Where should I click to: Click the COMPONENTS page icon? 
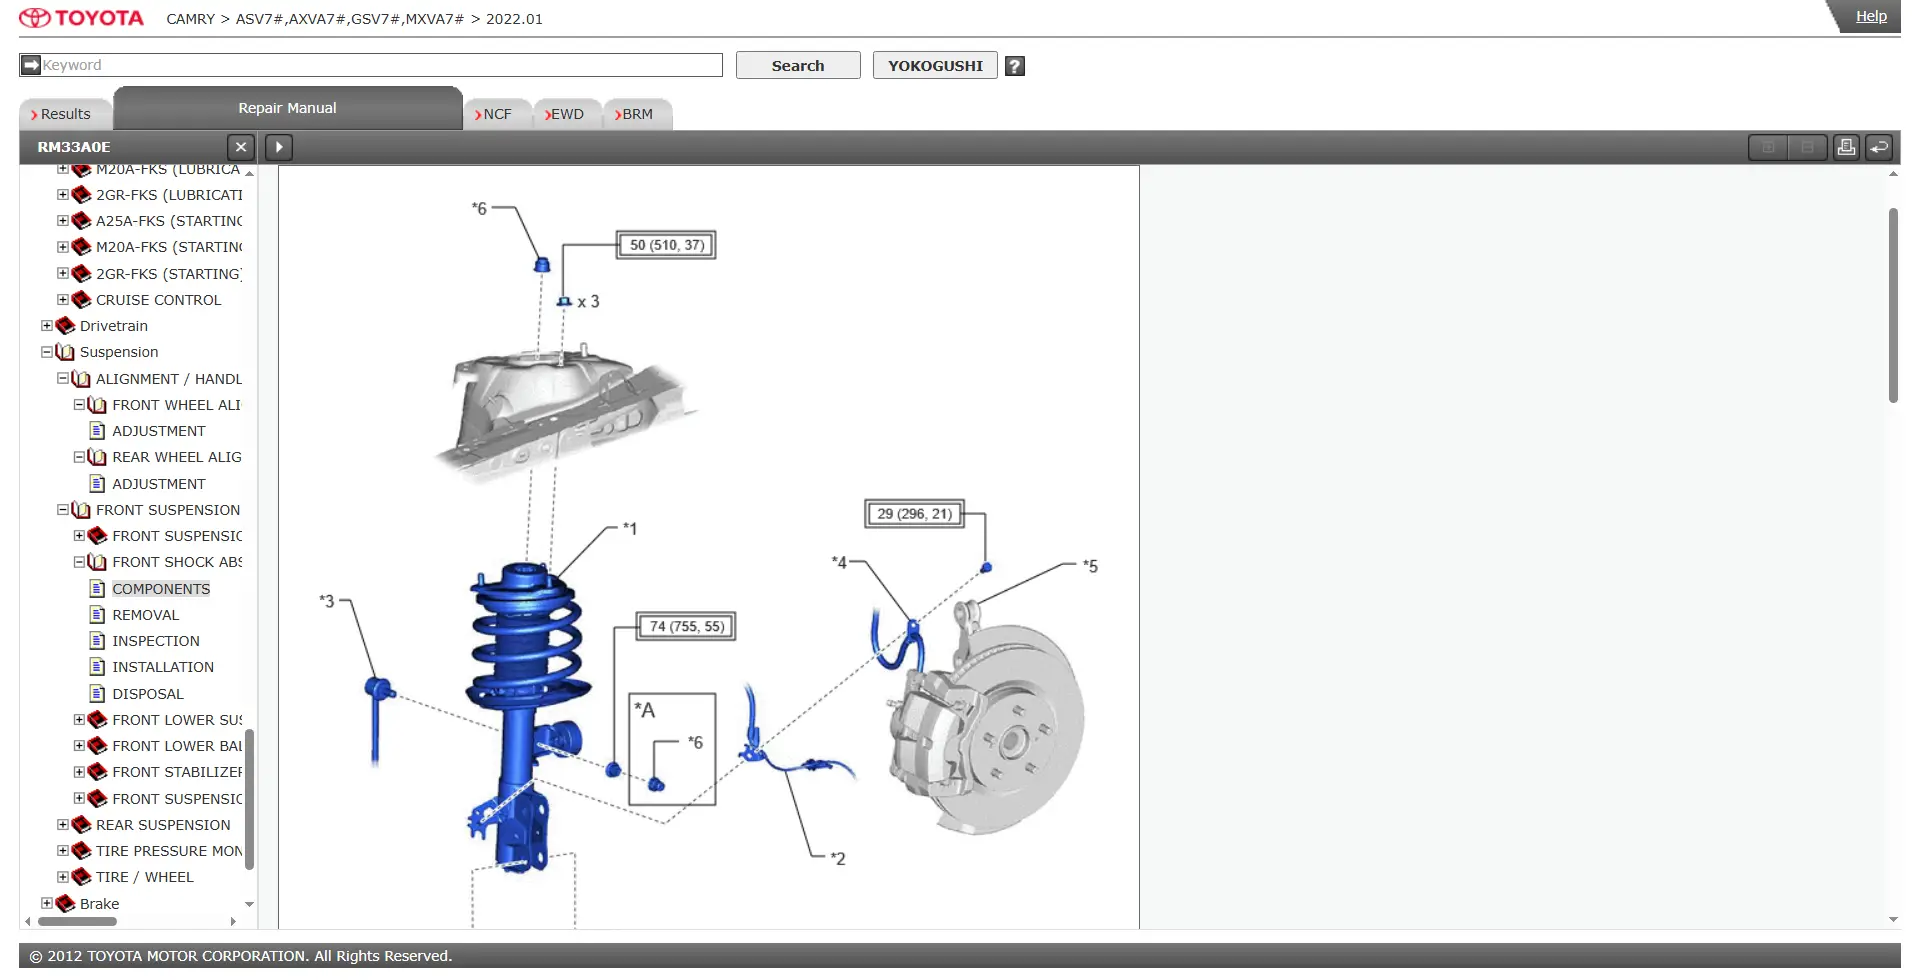[x=97, y=589]
